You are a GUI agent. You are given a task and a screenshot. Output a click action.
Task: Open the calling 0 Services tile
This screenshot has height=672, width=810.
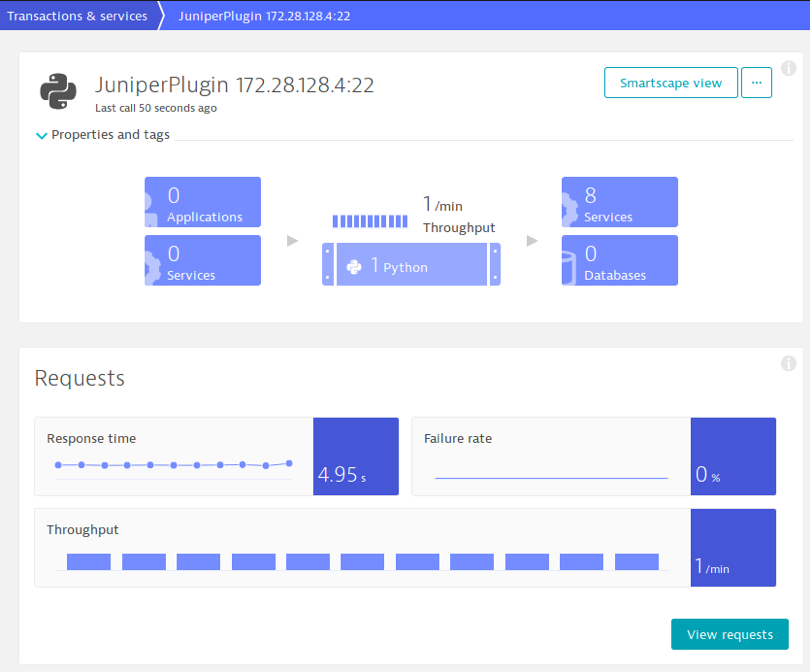pos(202,260)
